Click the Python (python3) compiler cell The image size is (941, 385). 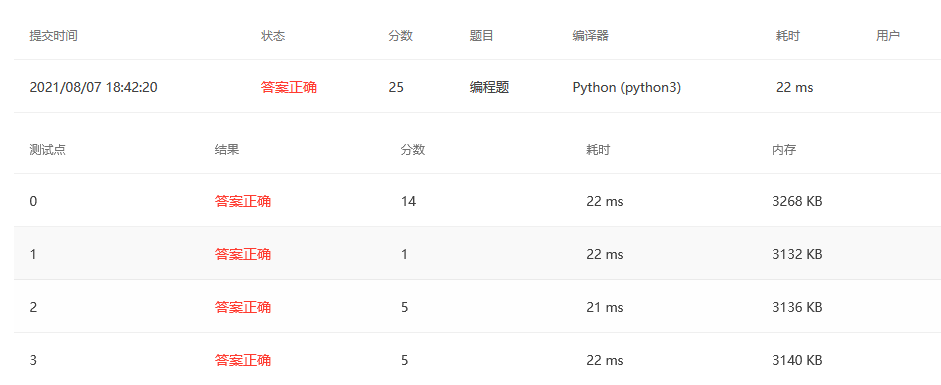point(627,88)
